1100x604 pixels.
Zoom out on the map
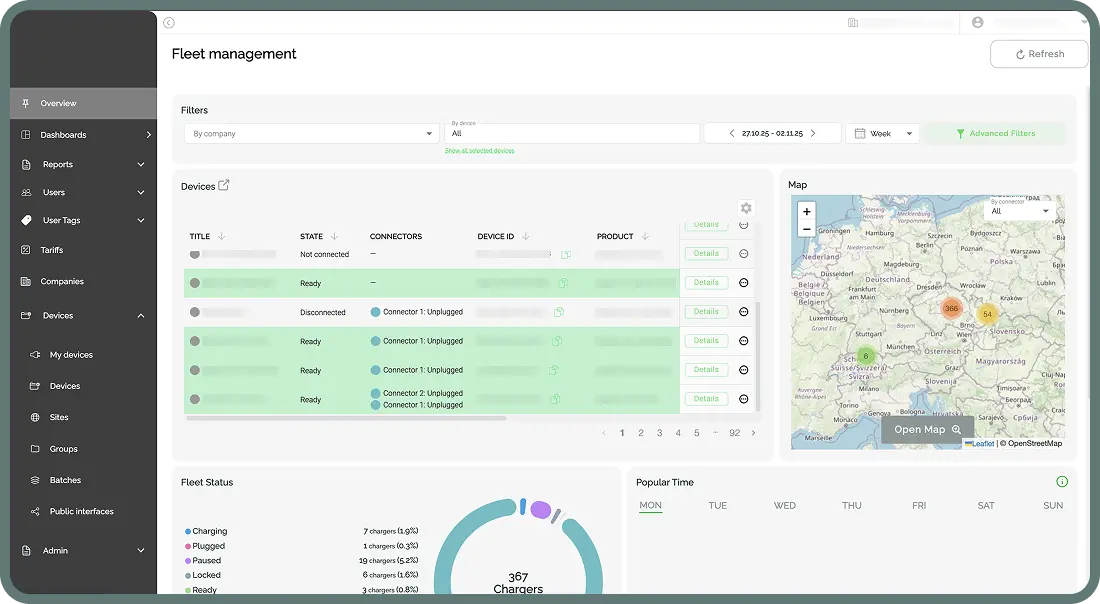point(807,229)
